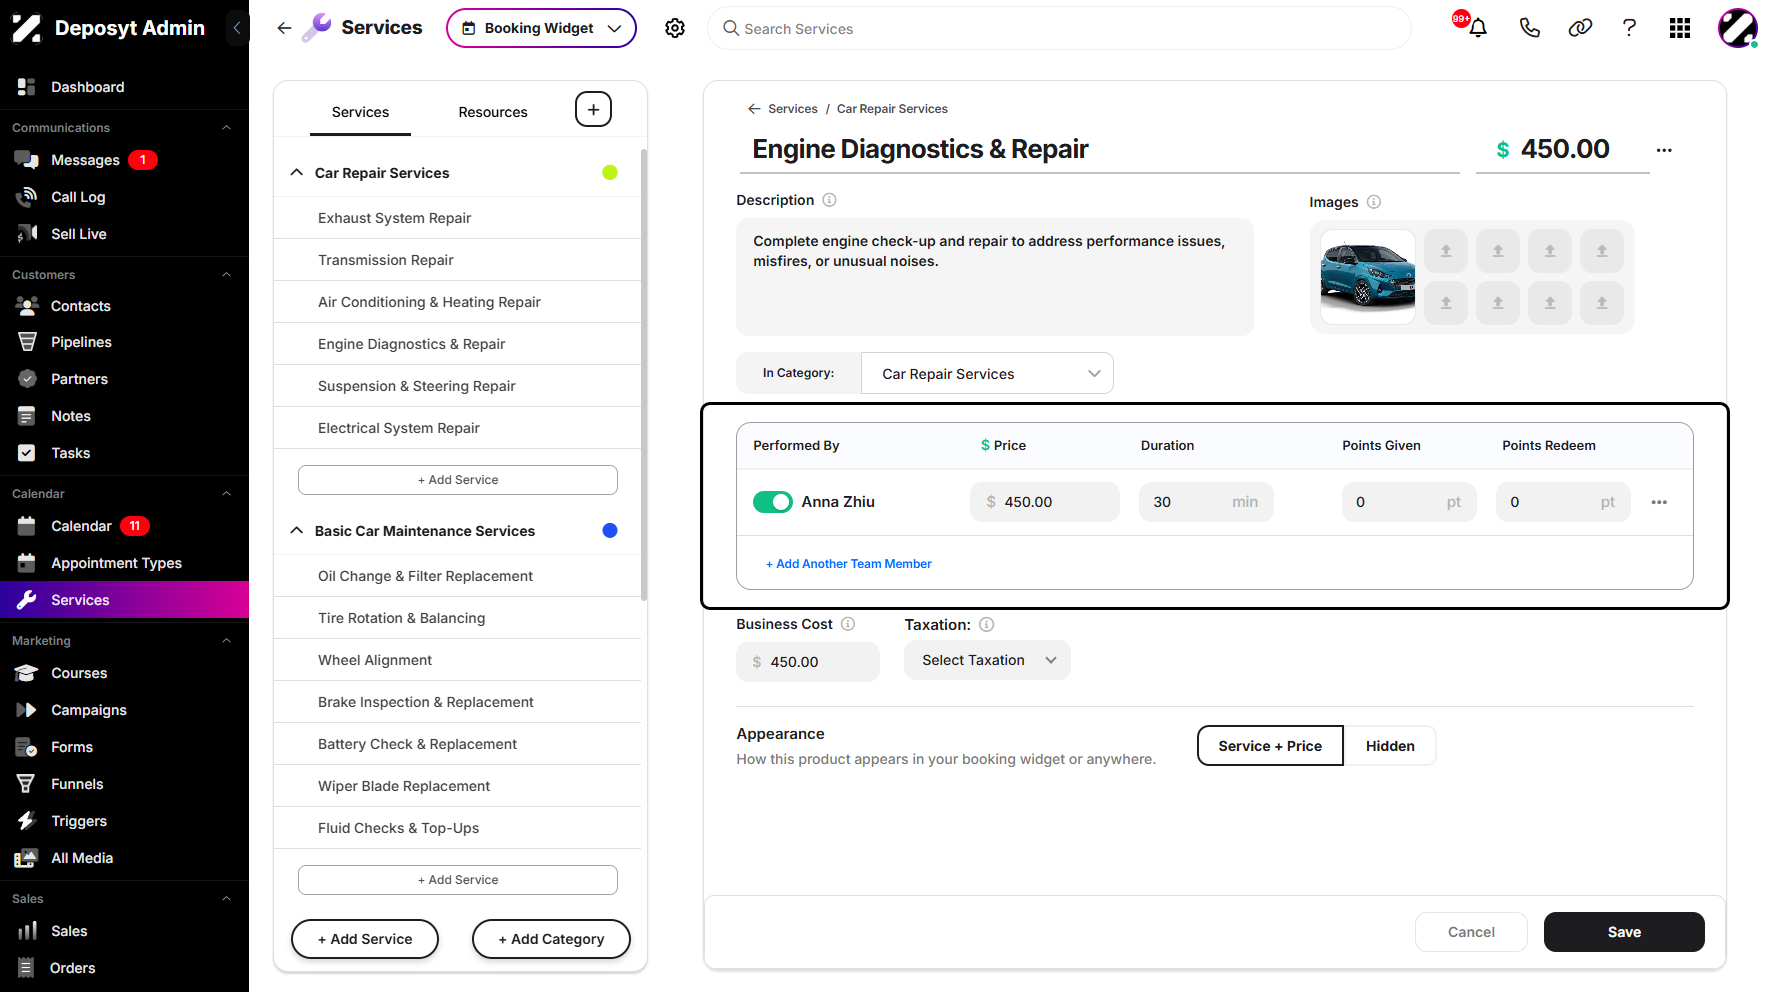Open the In Category dropdown
The image size is (1782, 992).
click(987, 373)
